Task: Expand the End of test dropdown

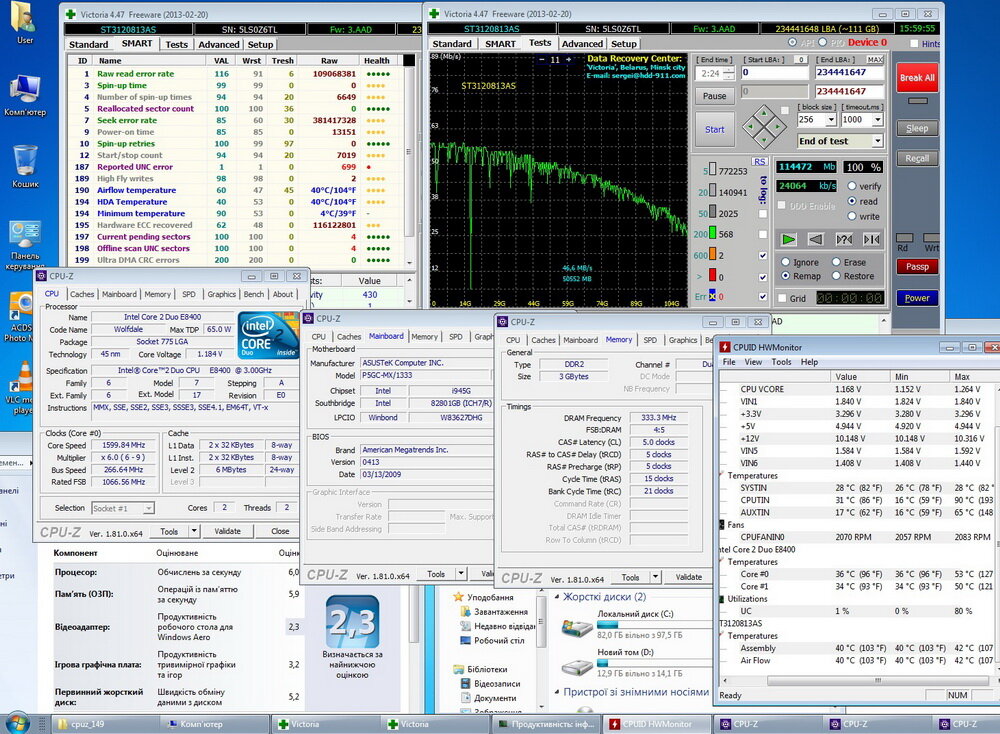Action: [876, 141]
